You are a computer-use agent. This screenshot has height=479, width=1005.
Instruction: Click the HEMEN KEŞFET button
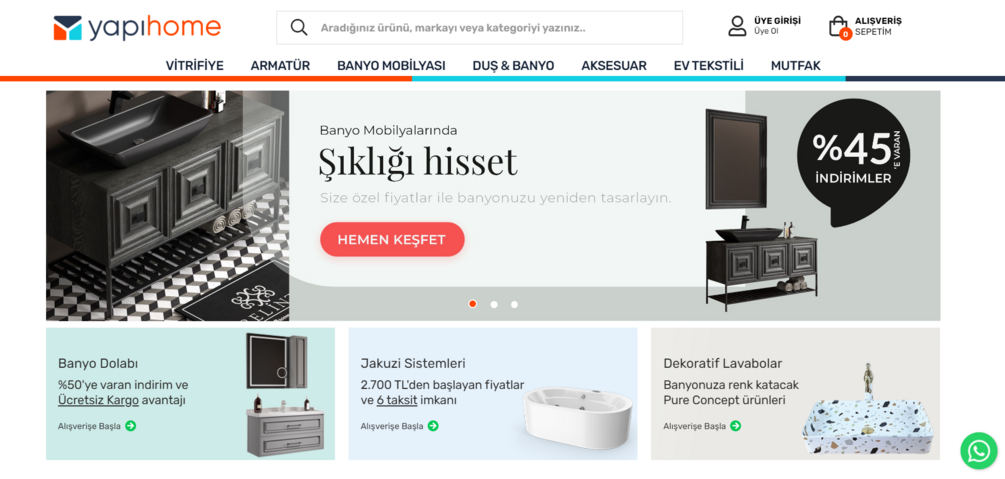tap(392, 240)
